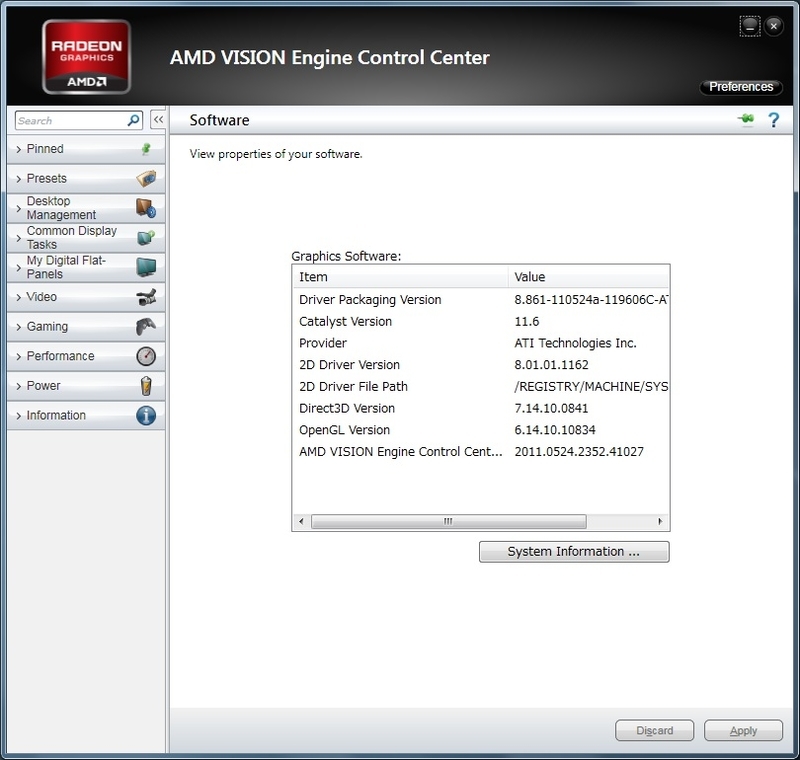
Task: Click the Performance gauge icon
Action: (x=146, y=356)
